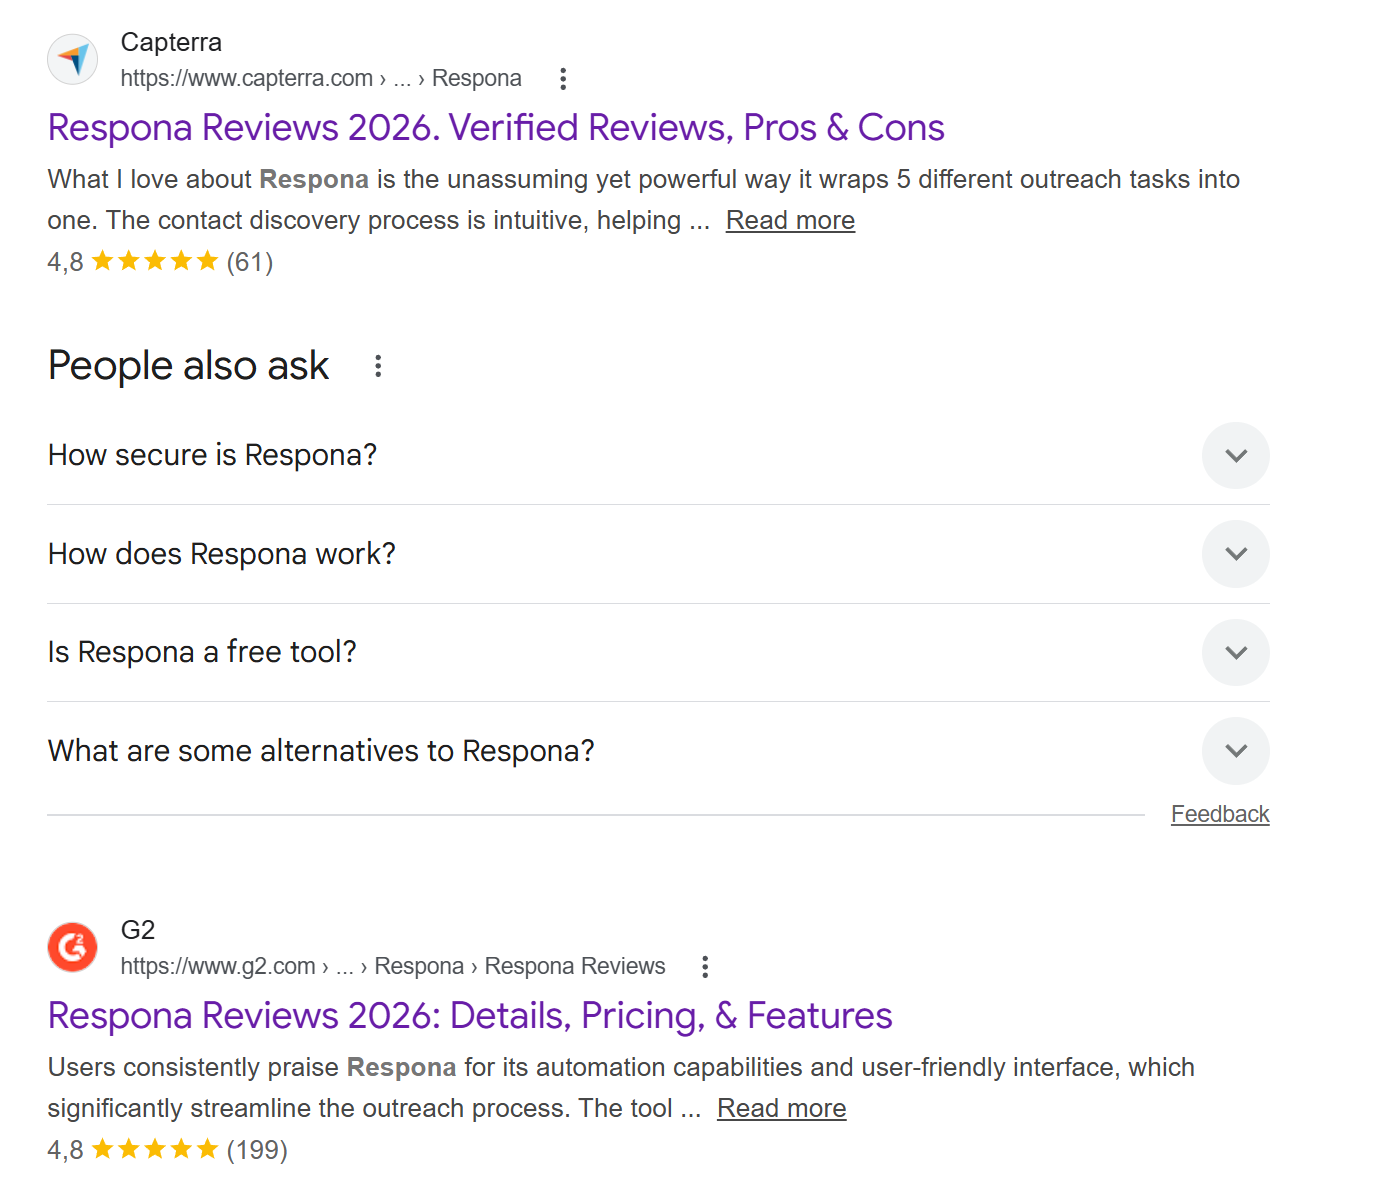The width and height of the screenshot is (1376, 1195).
Task: Click the breadcrumb Respona Reviews in the G2 URL
Action: 574,966
